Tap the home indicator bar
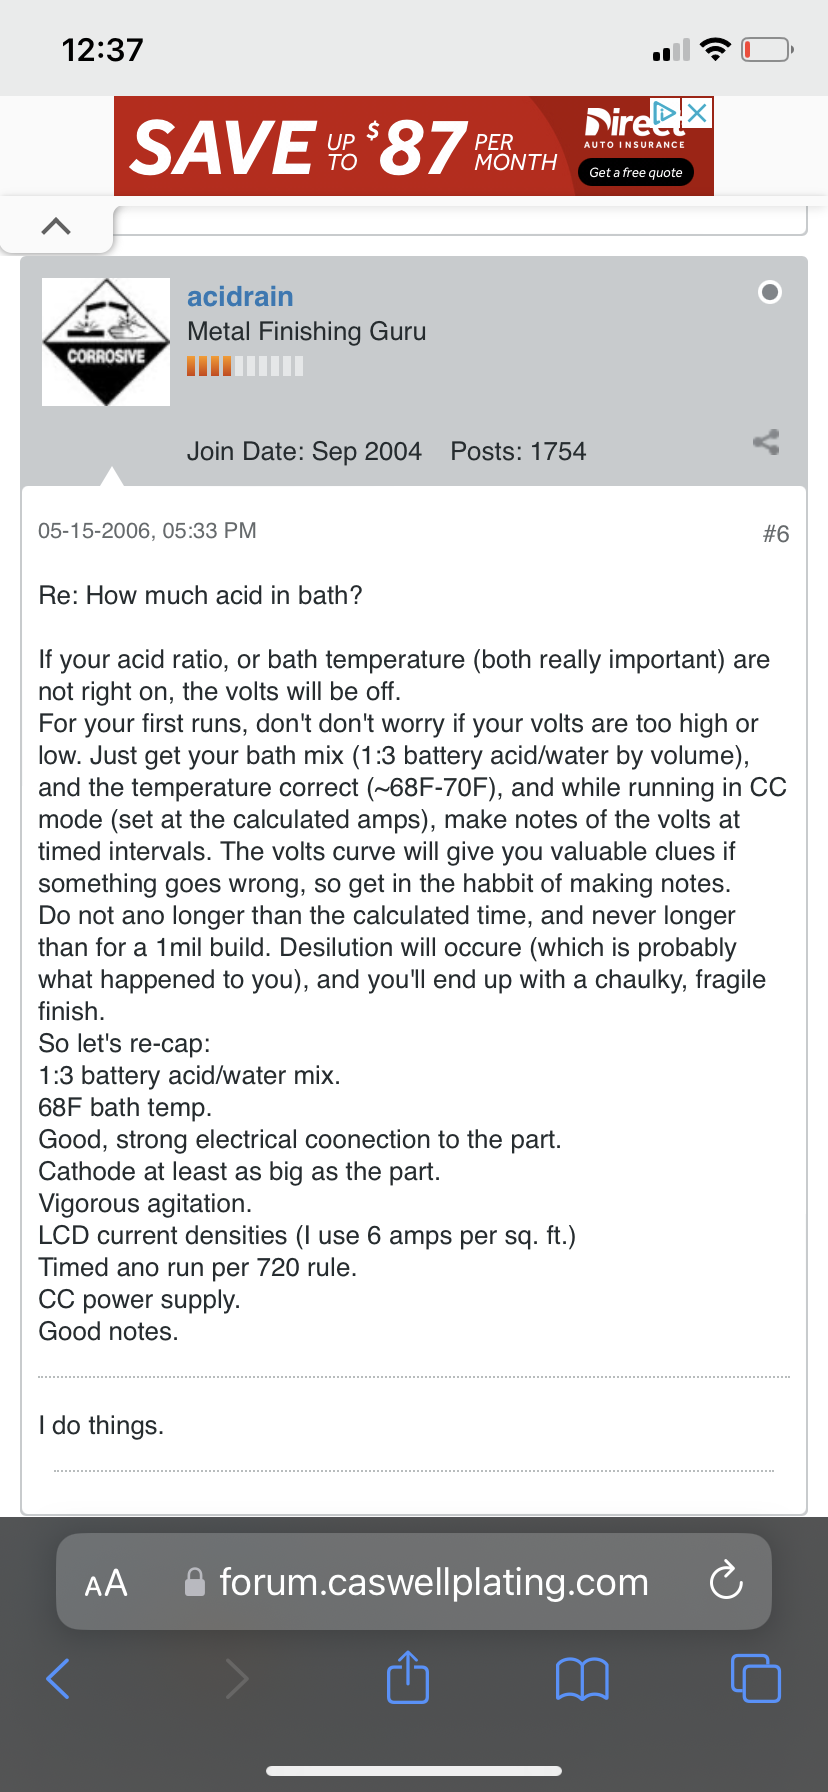The width and height of the screenshot is (828, 1792). pyautogui.click(x=414, y=1771)
